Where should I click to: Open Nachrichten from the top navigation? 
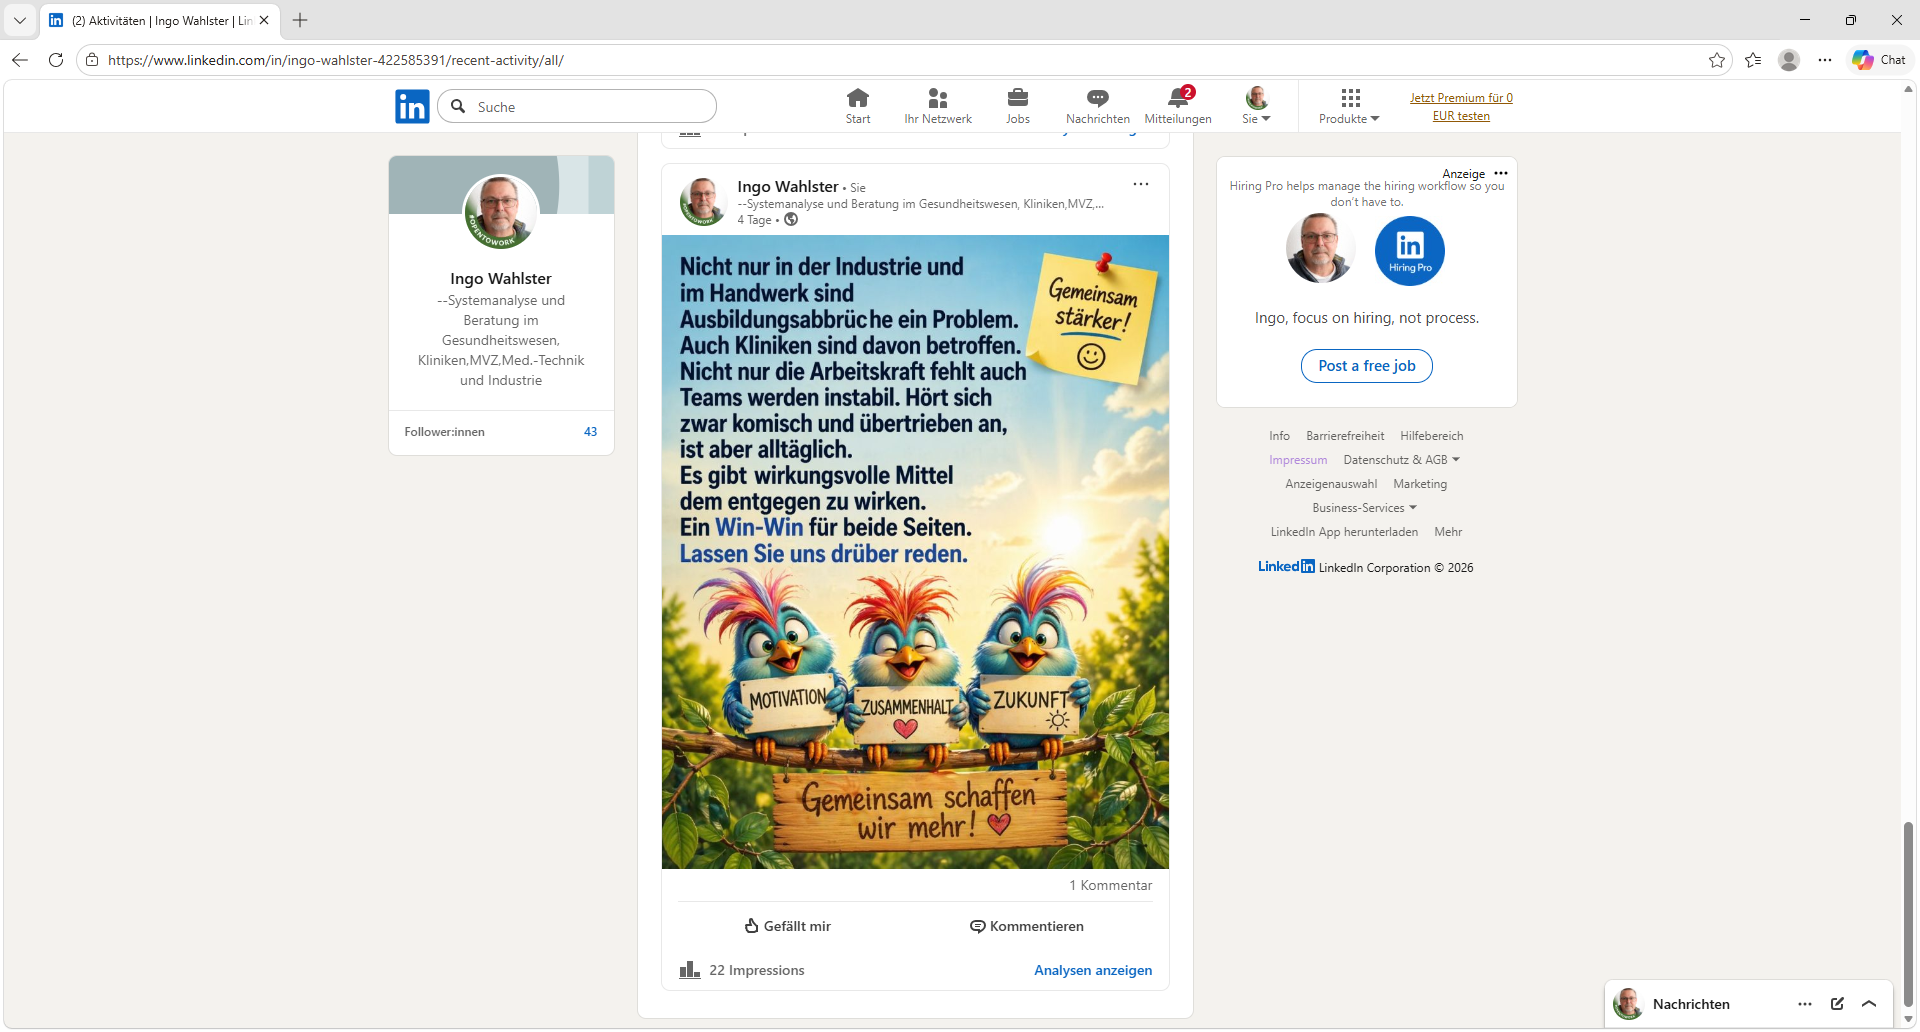[1098, 106]
